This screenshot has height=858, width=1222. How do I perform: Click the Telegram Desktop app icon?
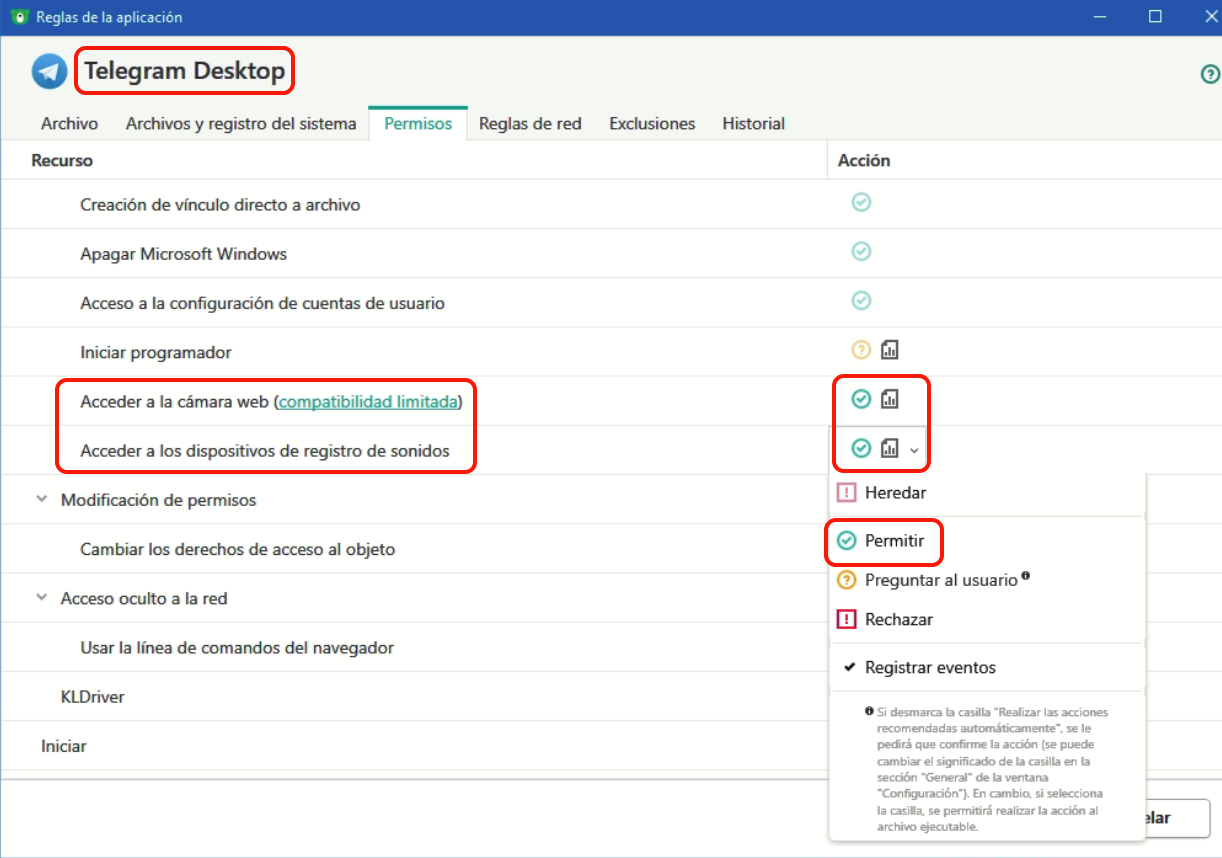click(49, 72)
